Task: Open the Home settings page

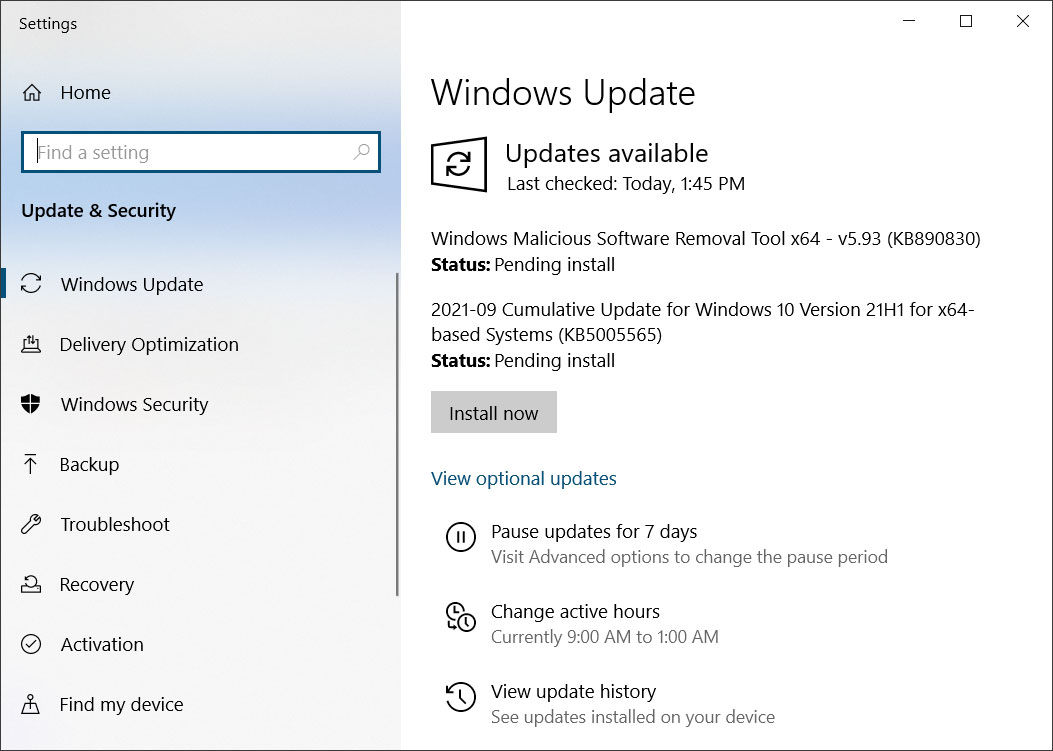Action: pos(85,92)
